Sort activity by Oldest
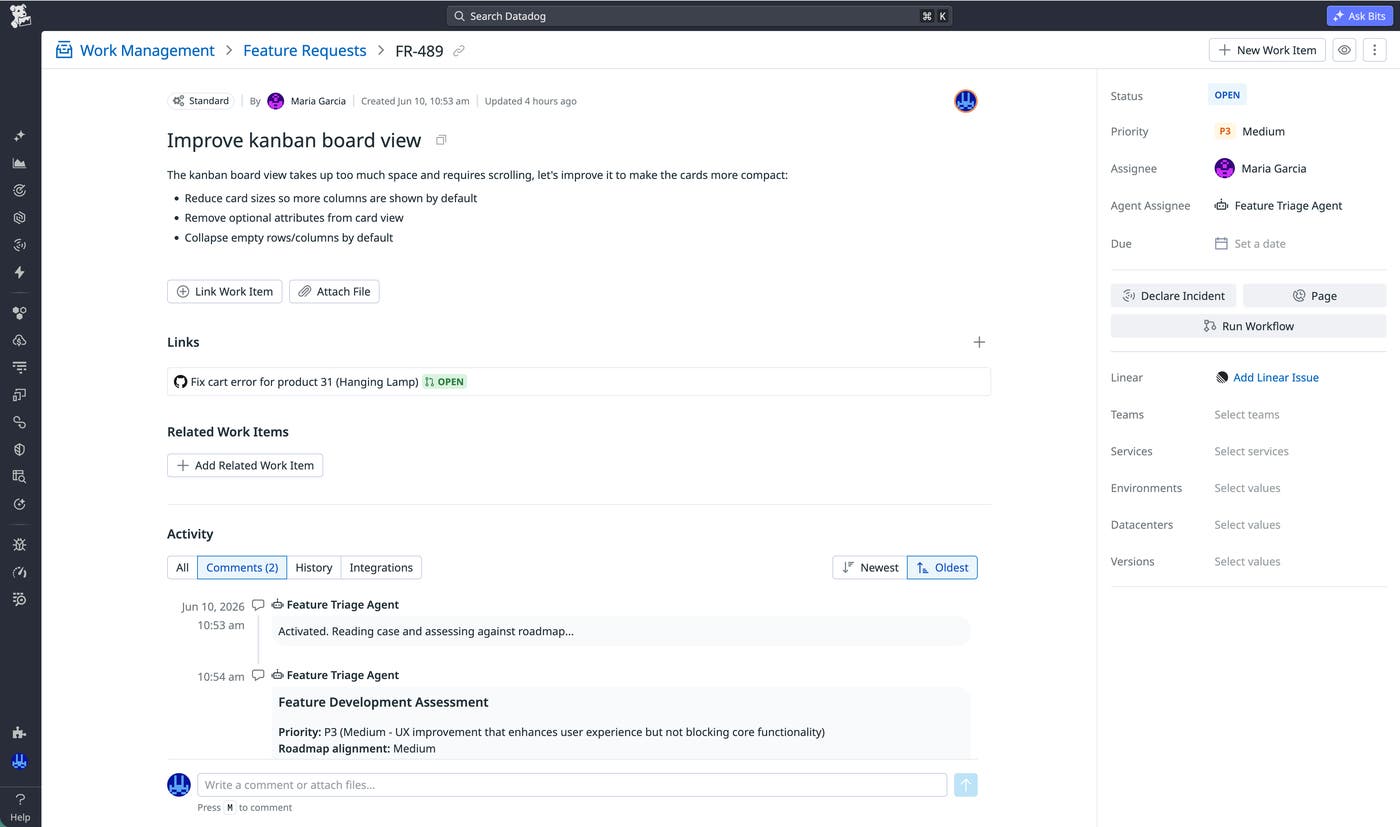The width and height of the screenshot is (1400, 827). (942, 567)
